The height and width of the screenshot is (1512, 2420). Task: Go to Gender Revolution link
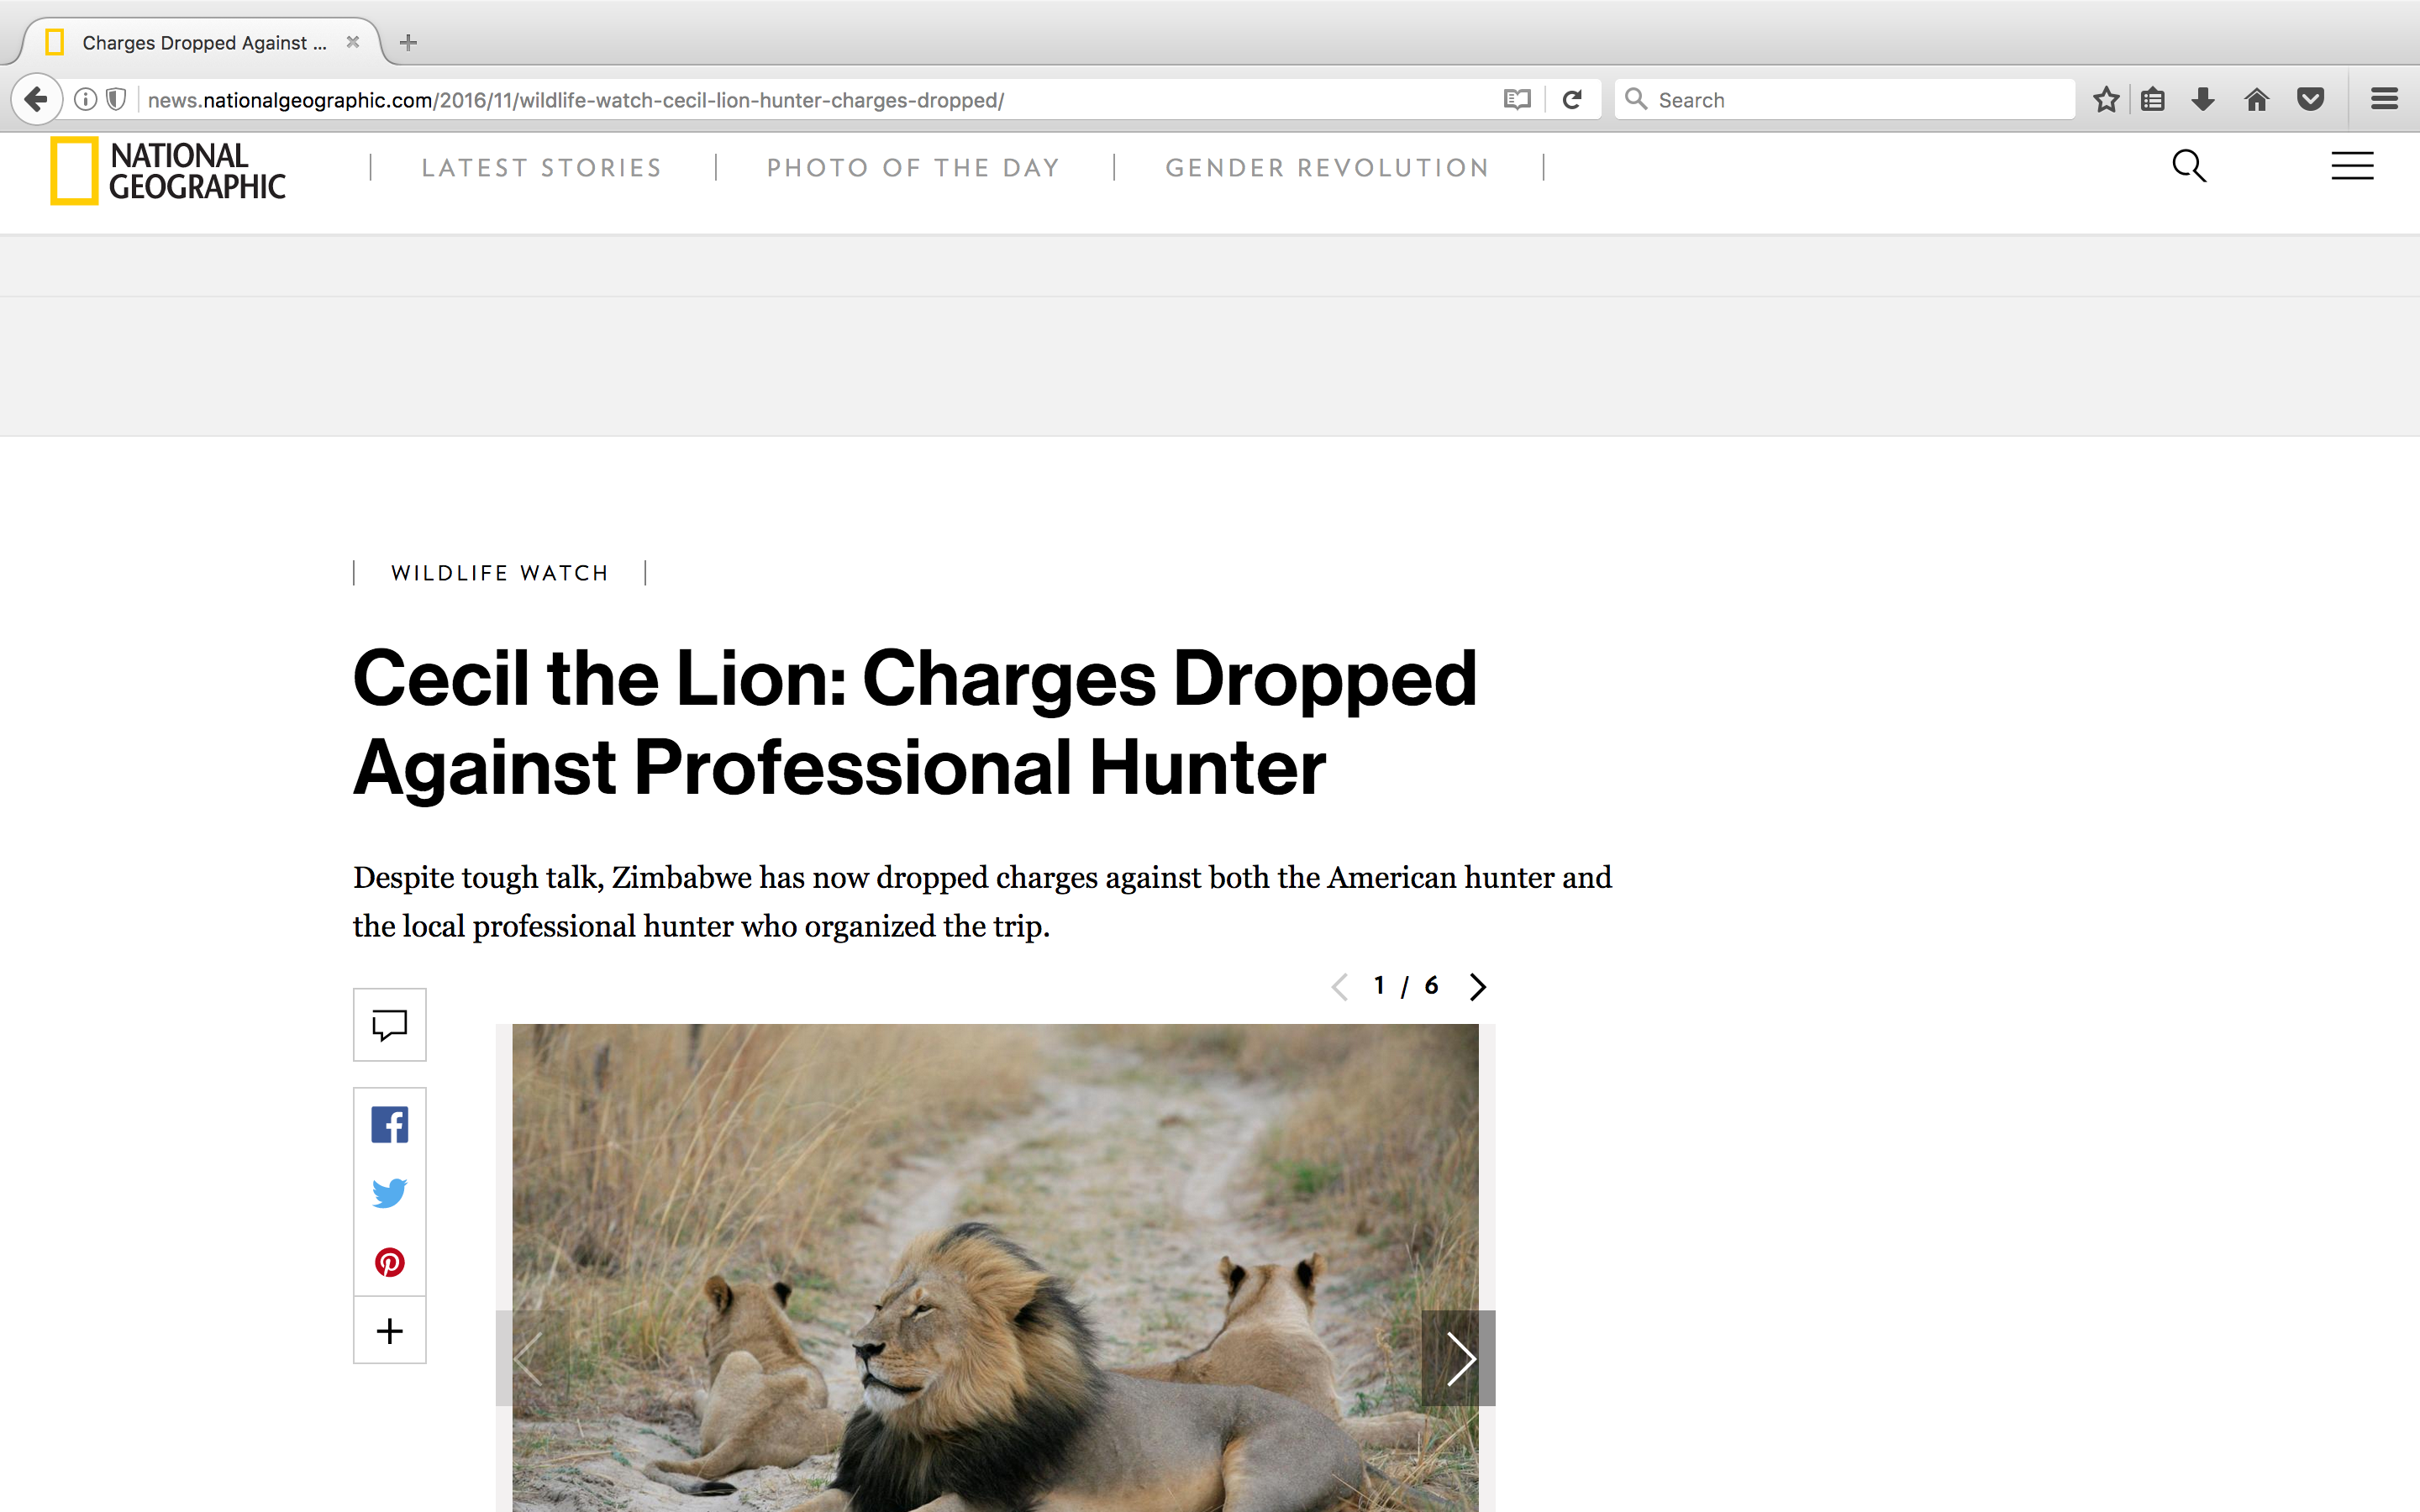click(x=1327, y=168)
